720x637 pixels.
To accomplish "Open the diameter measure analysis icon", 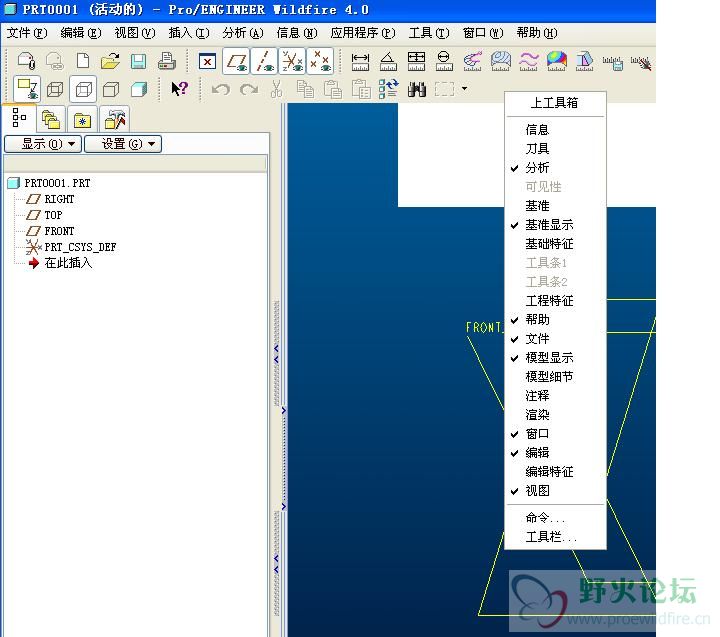I will 444,61.
